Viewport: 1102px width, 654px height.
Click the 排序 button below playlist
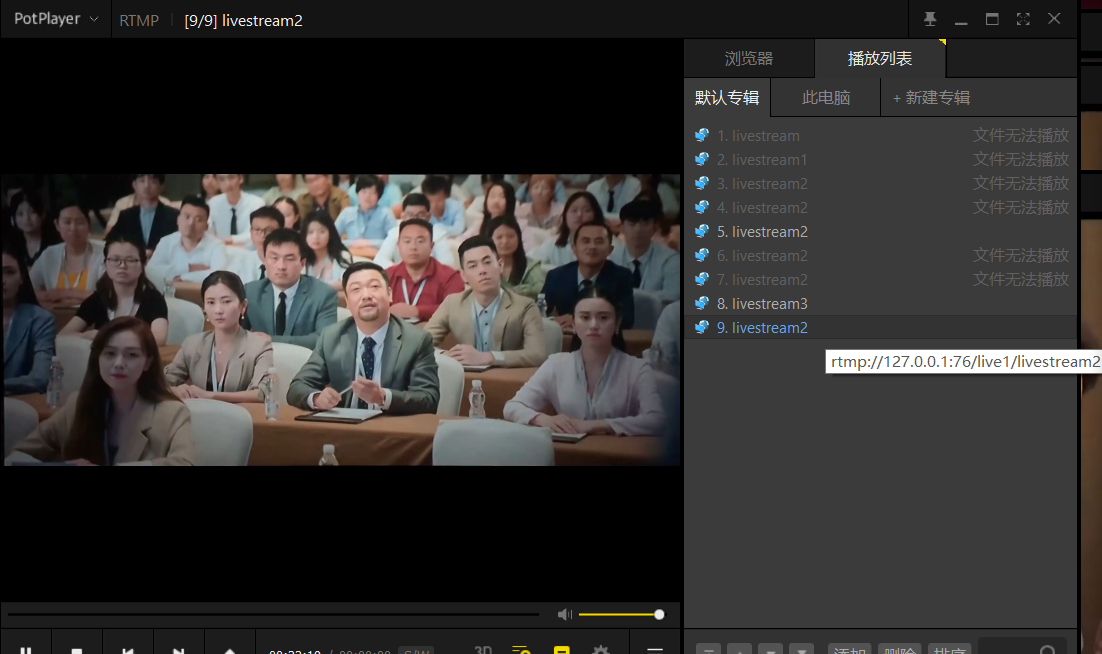click(x=949, y=649)
